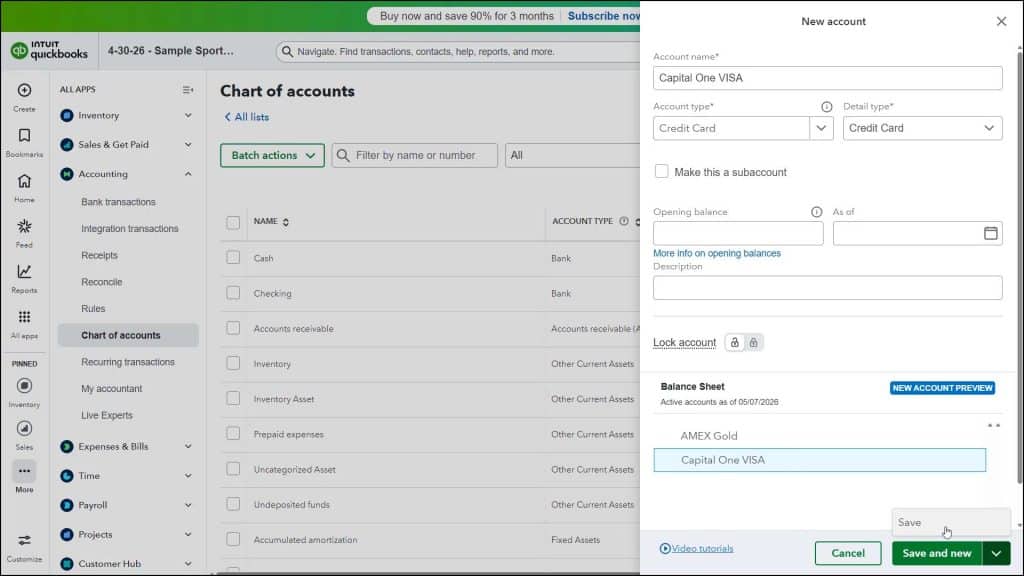Select the Accounts receivable row checkbox
The image size is (1024, 576).
click(233, 328)
